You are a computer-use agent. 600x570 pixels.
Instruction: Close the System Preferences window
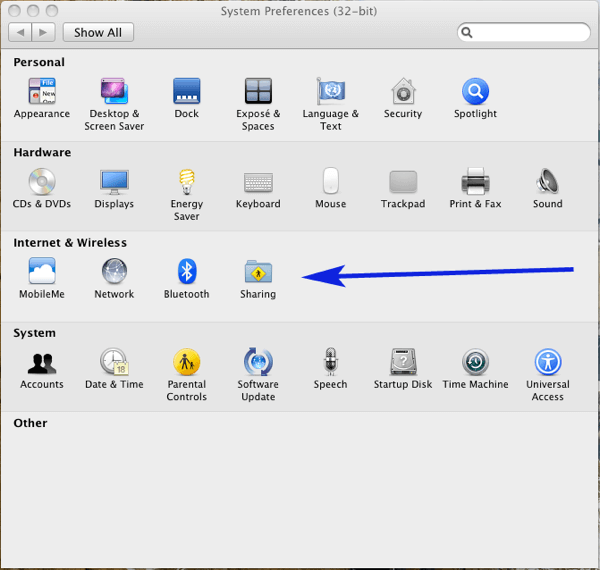[14, 11]
